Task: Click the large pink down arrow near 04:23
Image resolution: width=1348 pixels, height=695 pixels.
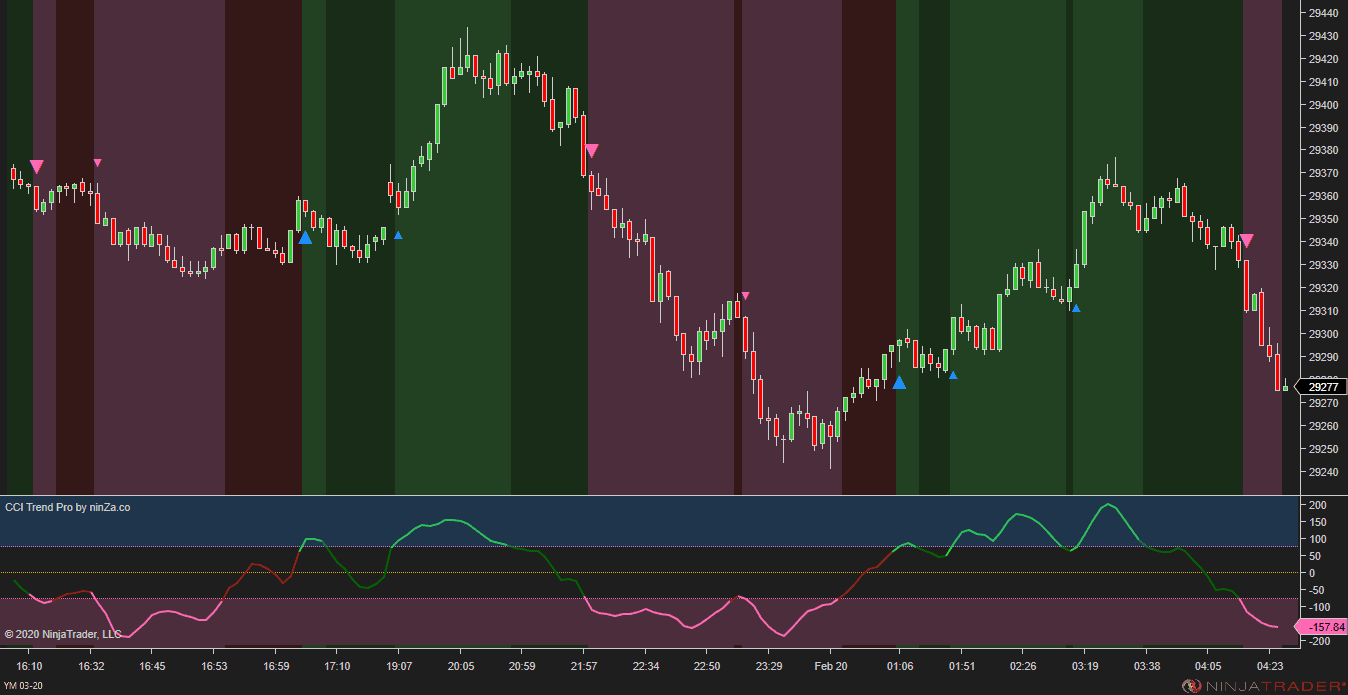Action: pyautogui.click(x=1246, y=240)
